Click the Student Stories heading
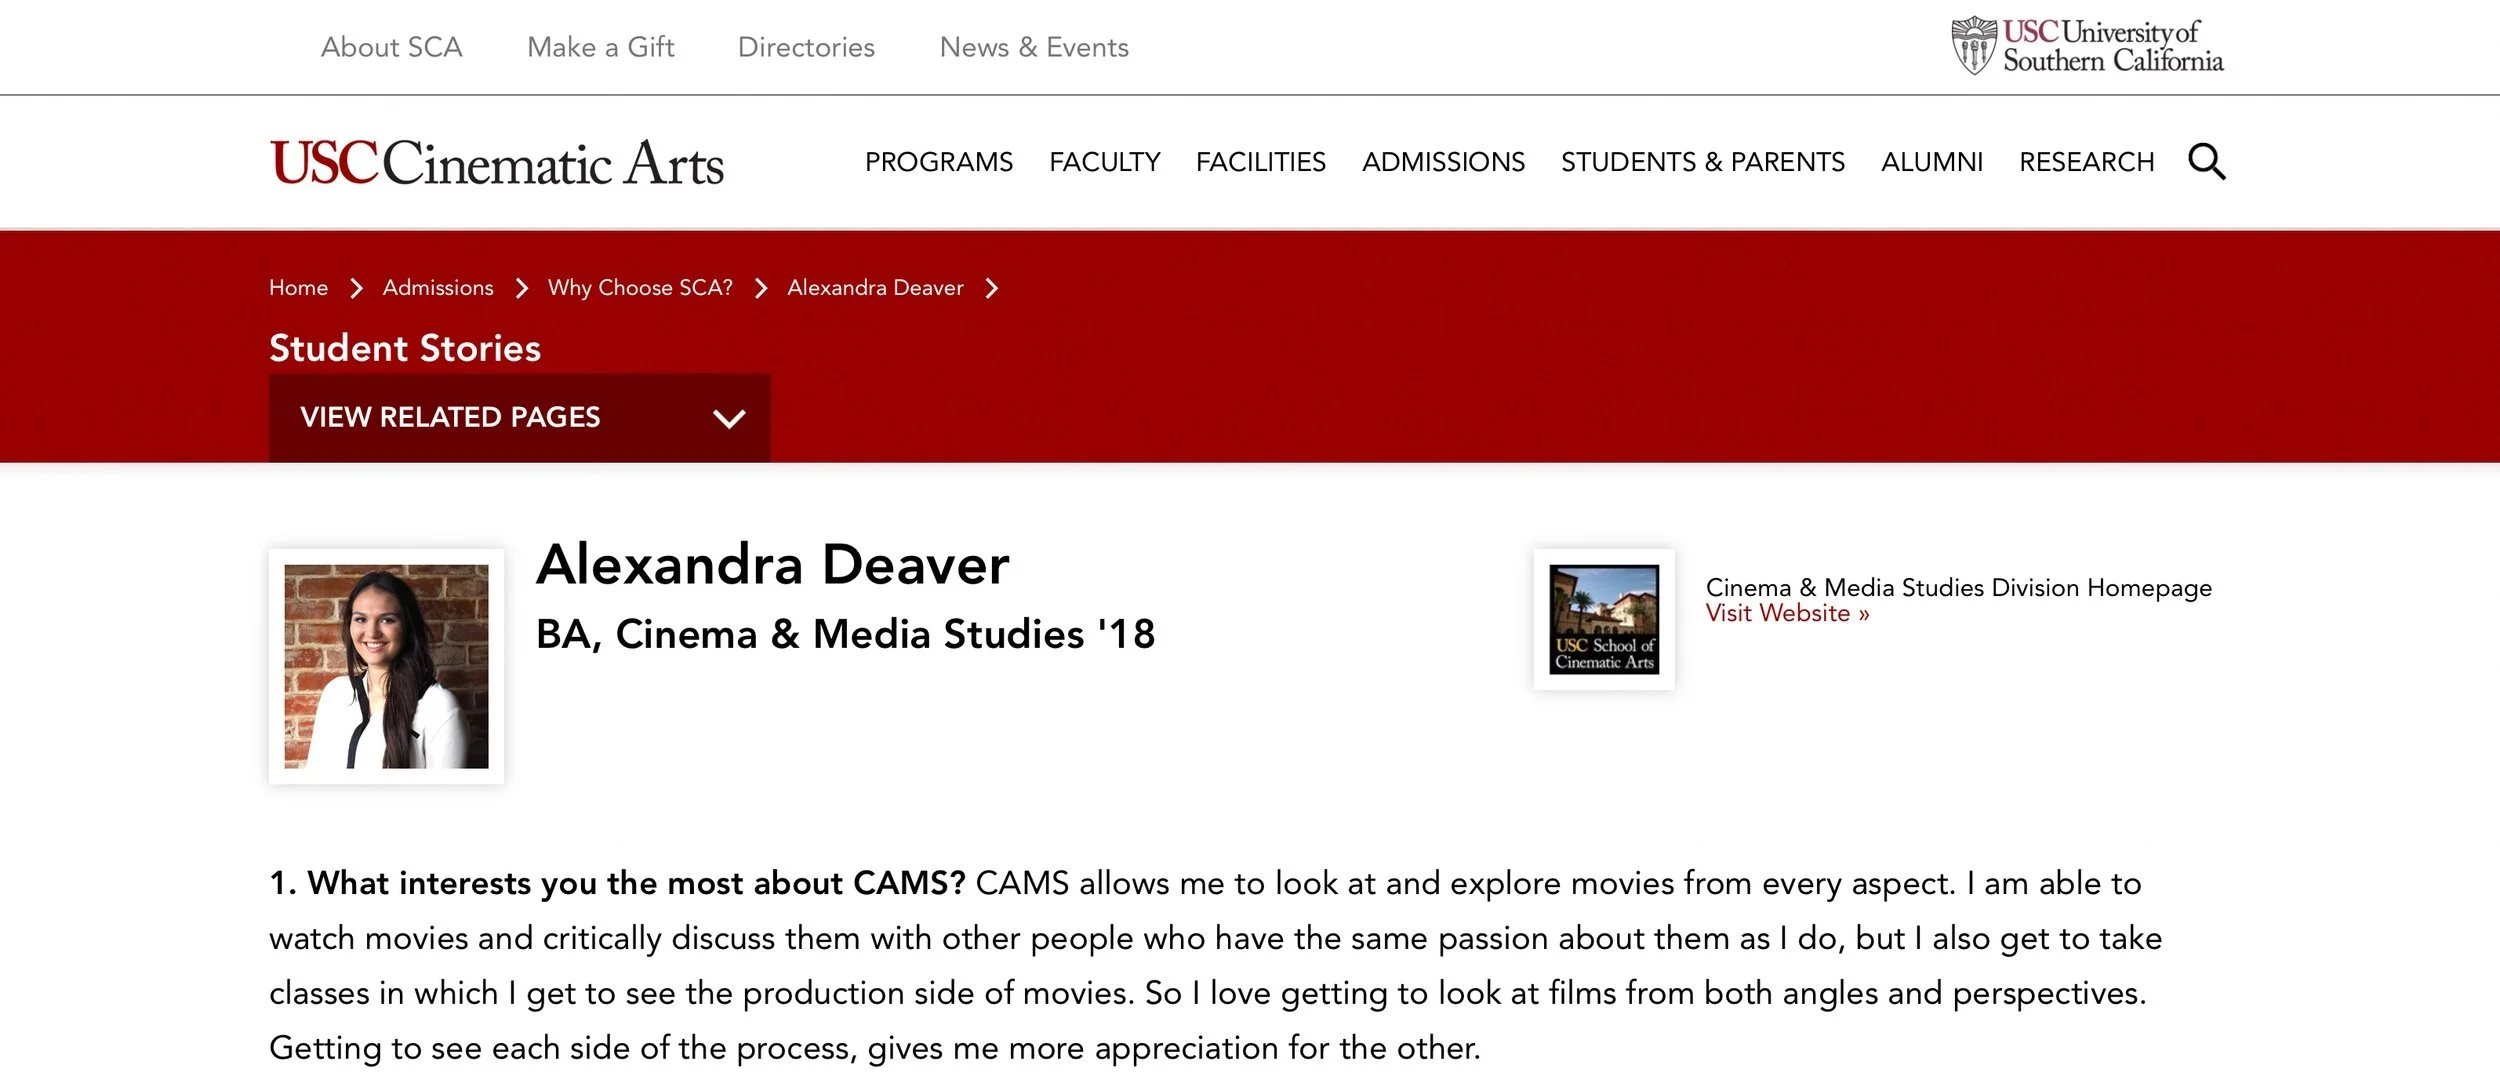 coord(405,348)
